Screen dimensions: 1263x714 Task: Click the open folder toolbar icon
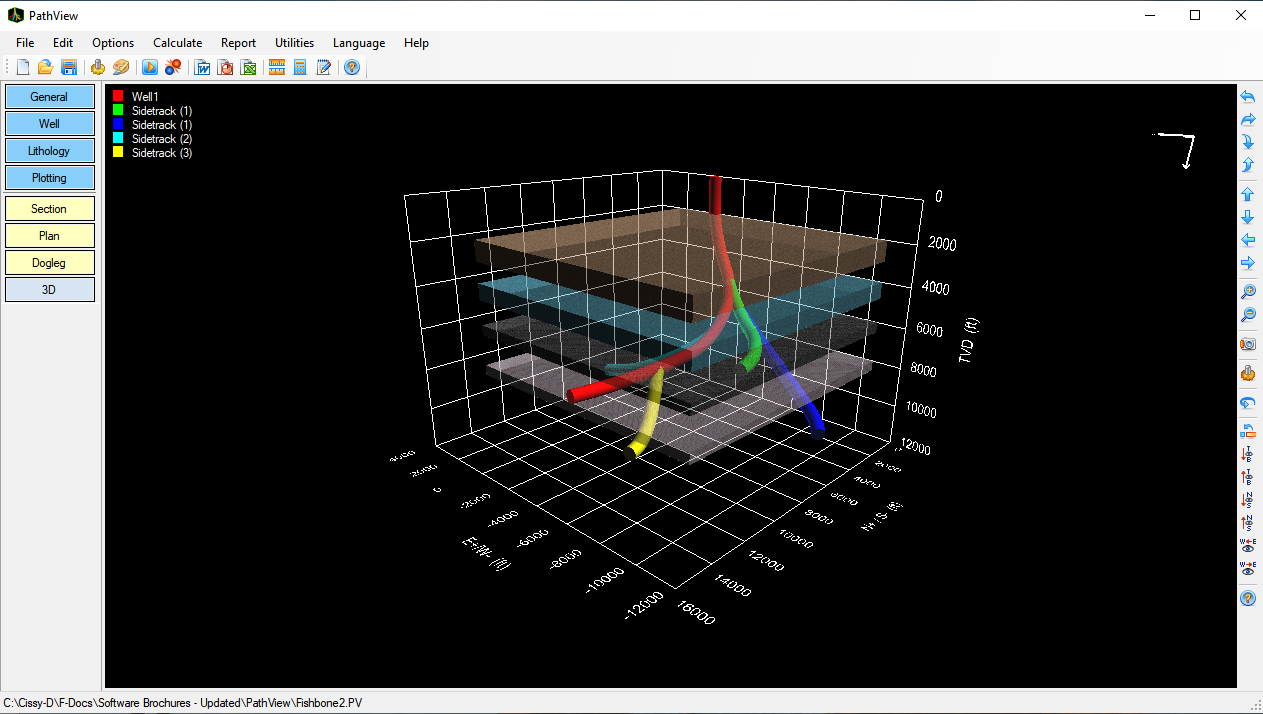tap(45, 67)
